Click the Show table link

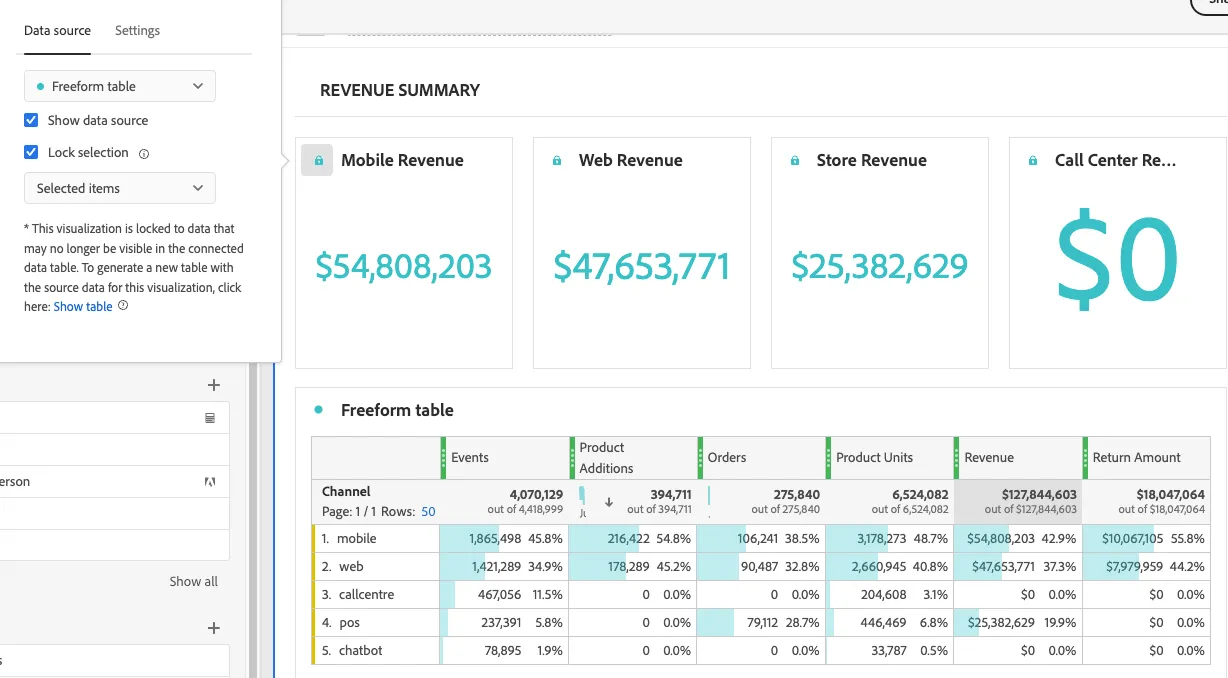(x=83, y=307)
